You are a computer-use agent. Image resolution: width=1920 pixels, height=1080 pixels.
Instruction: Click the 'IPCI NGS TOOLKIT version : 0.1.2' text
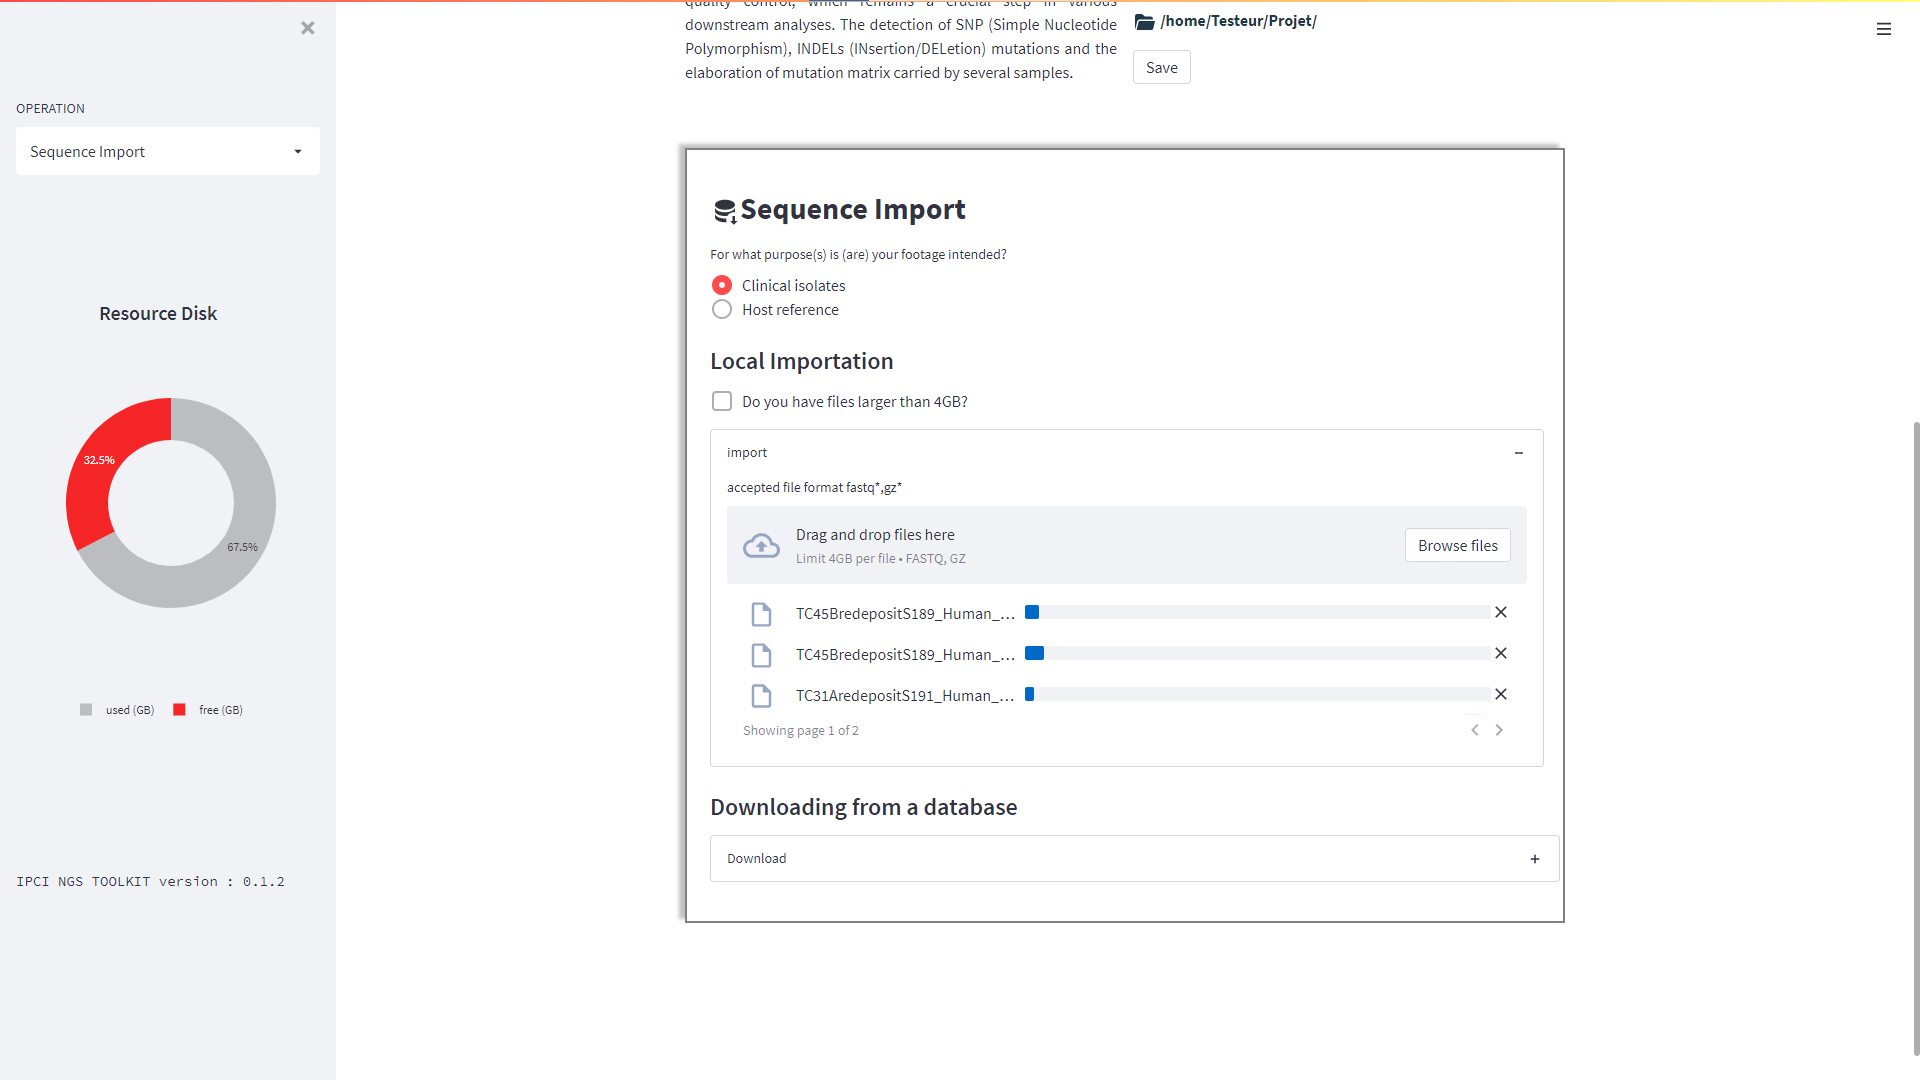[x=150, y=881]
